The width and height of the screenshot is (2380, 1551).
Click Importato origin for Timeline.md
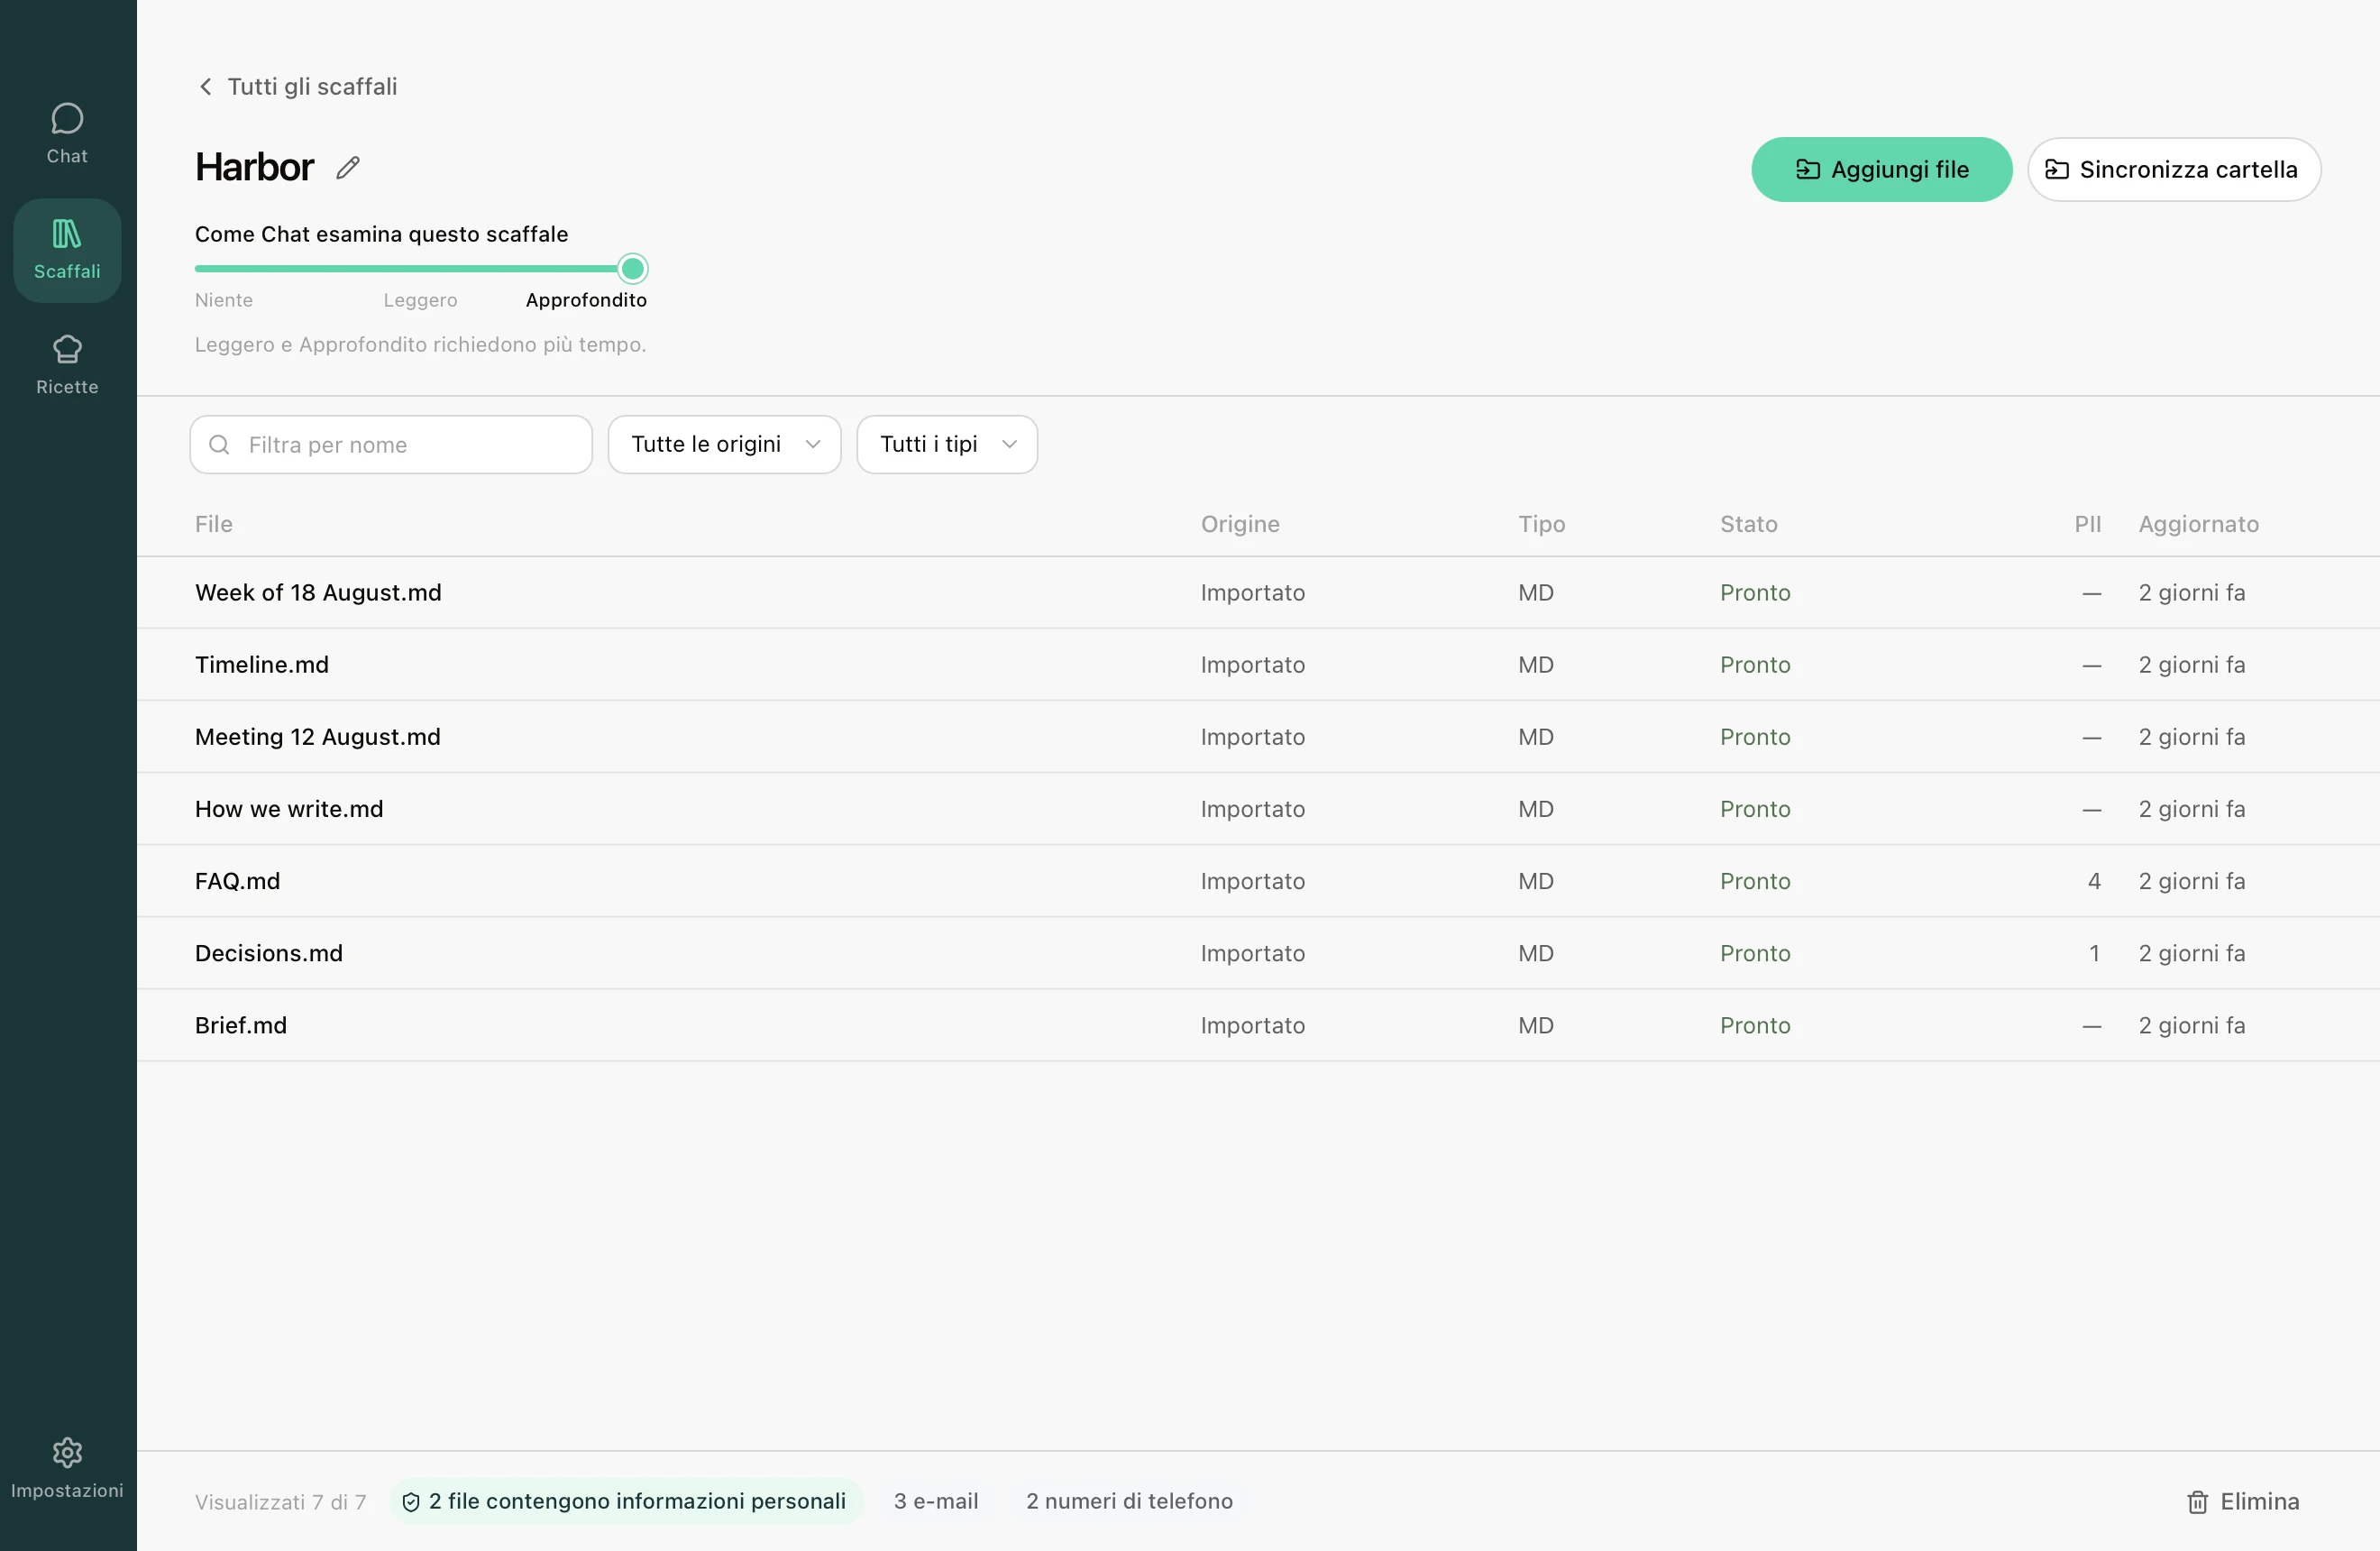click(1252, 665)
